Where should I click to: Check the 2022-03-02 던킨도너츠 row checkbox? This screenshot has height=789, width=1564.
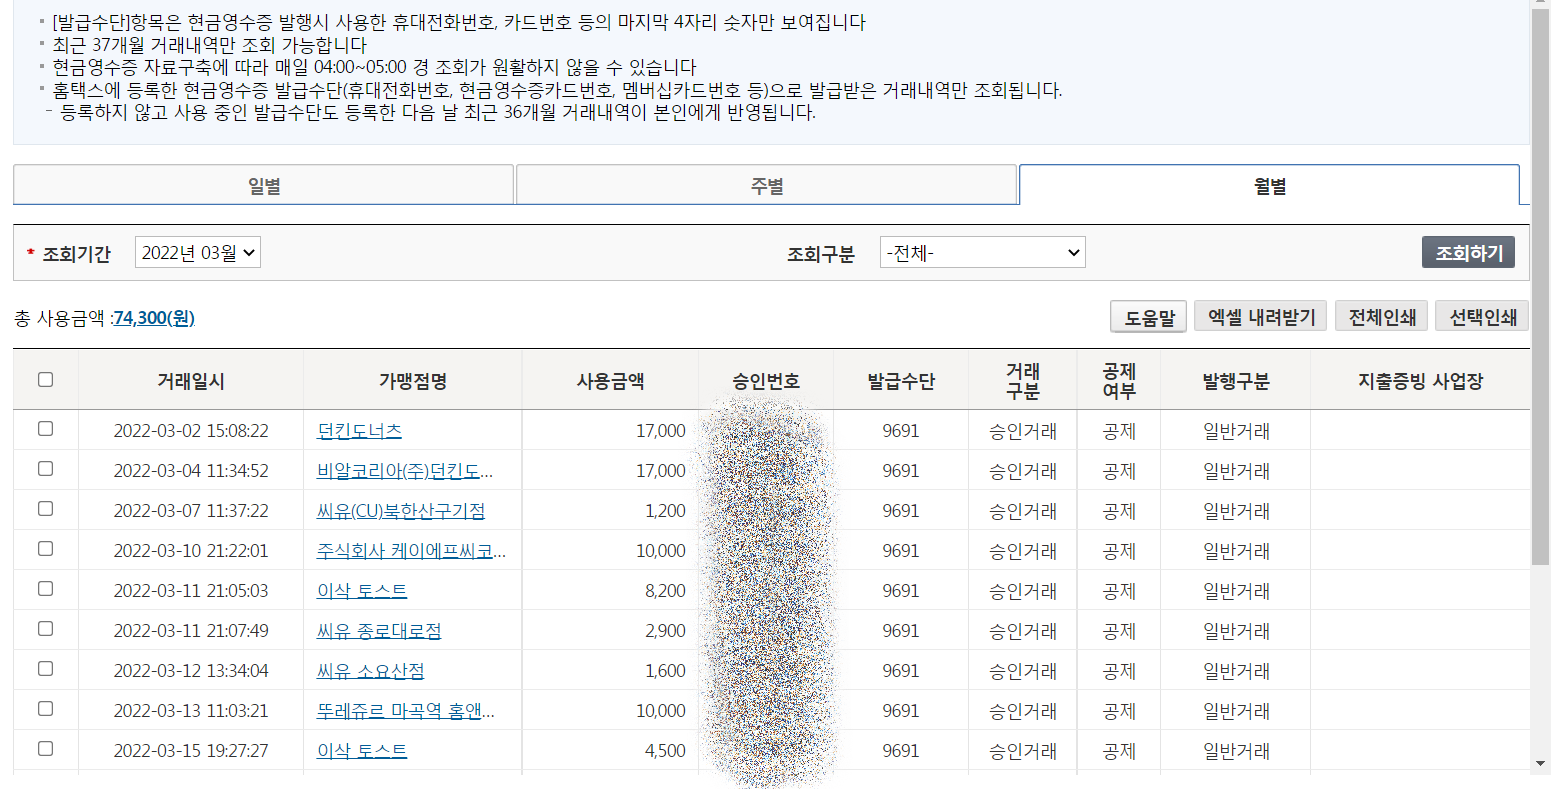point(45,428)
